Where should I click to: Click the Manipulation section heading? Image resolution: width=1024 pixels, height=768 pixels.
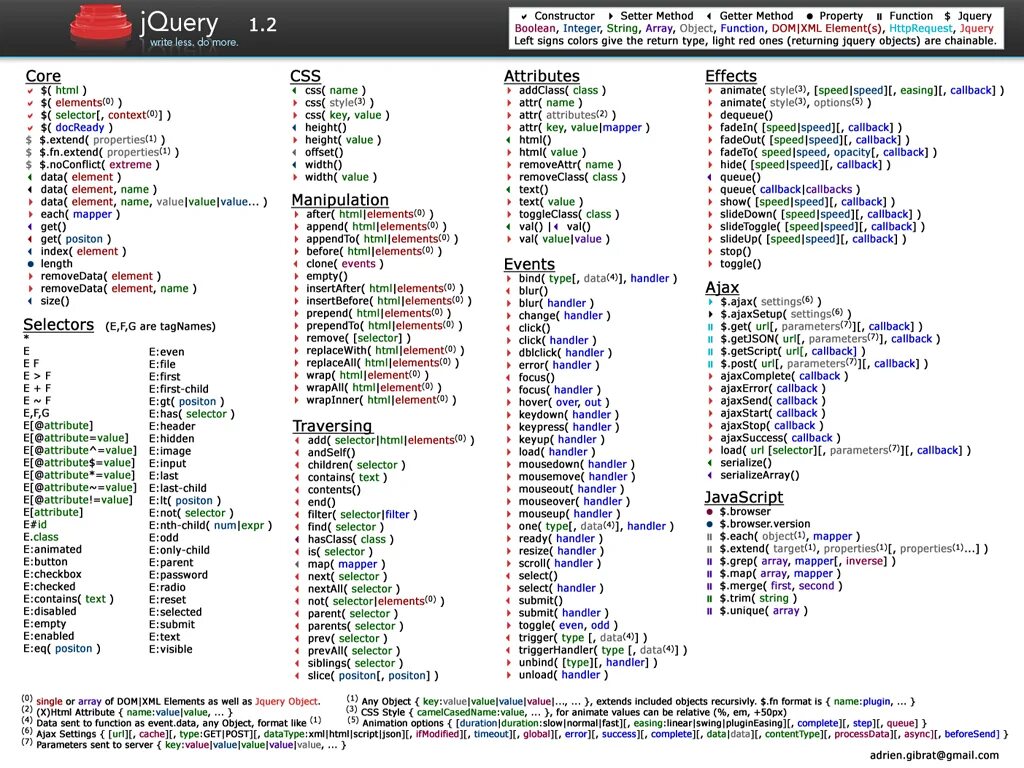coord(340,200)
